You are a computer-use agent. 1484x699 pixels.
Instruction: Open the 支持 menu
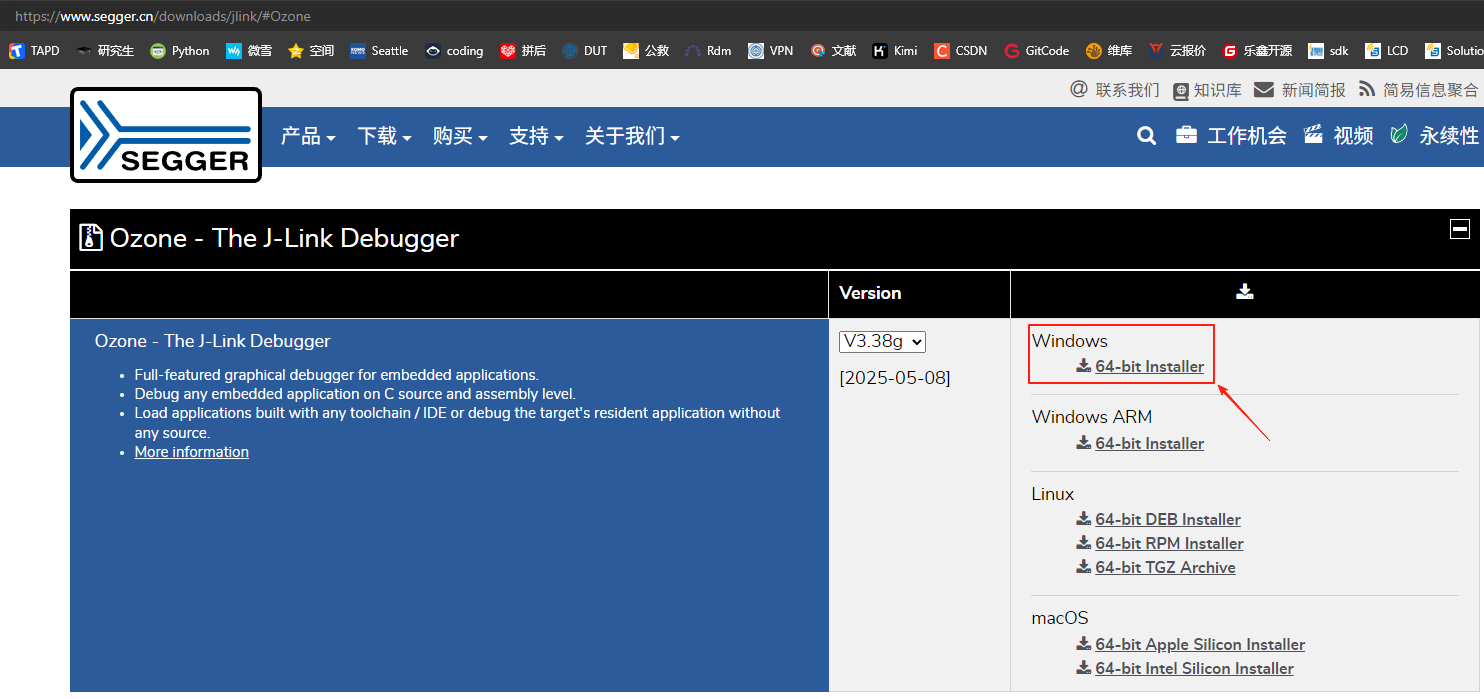[x=536, y=136]
